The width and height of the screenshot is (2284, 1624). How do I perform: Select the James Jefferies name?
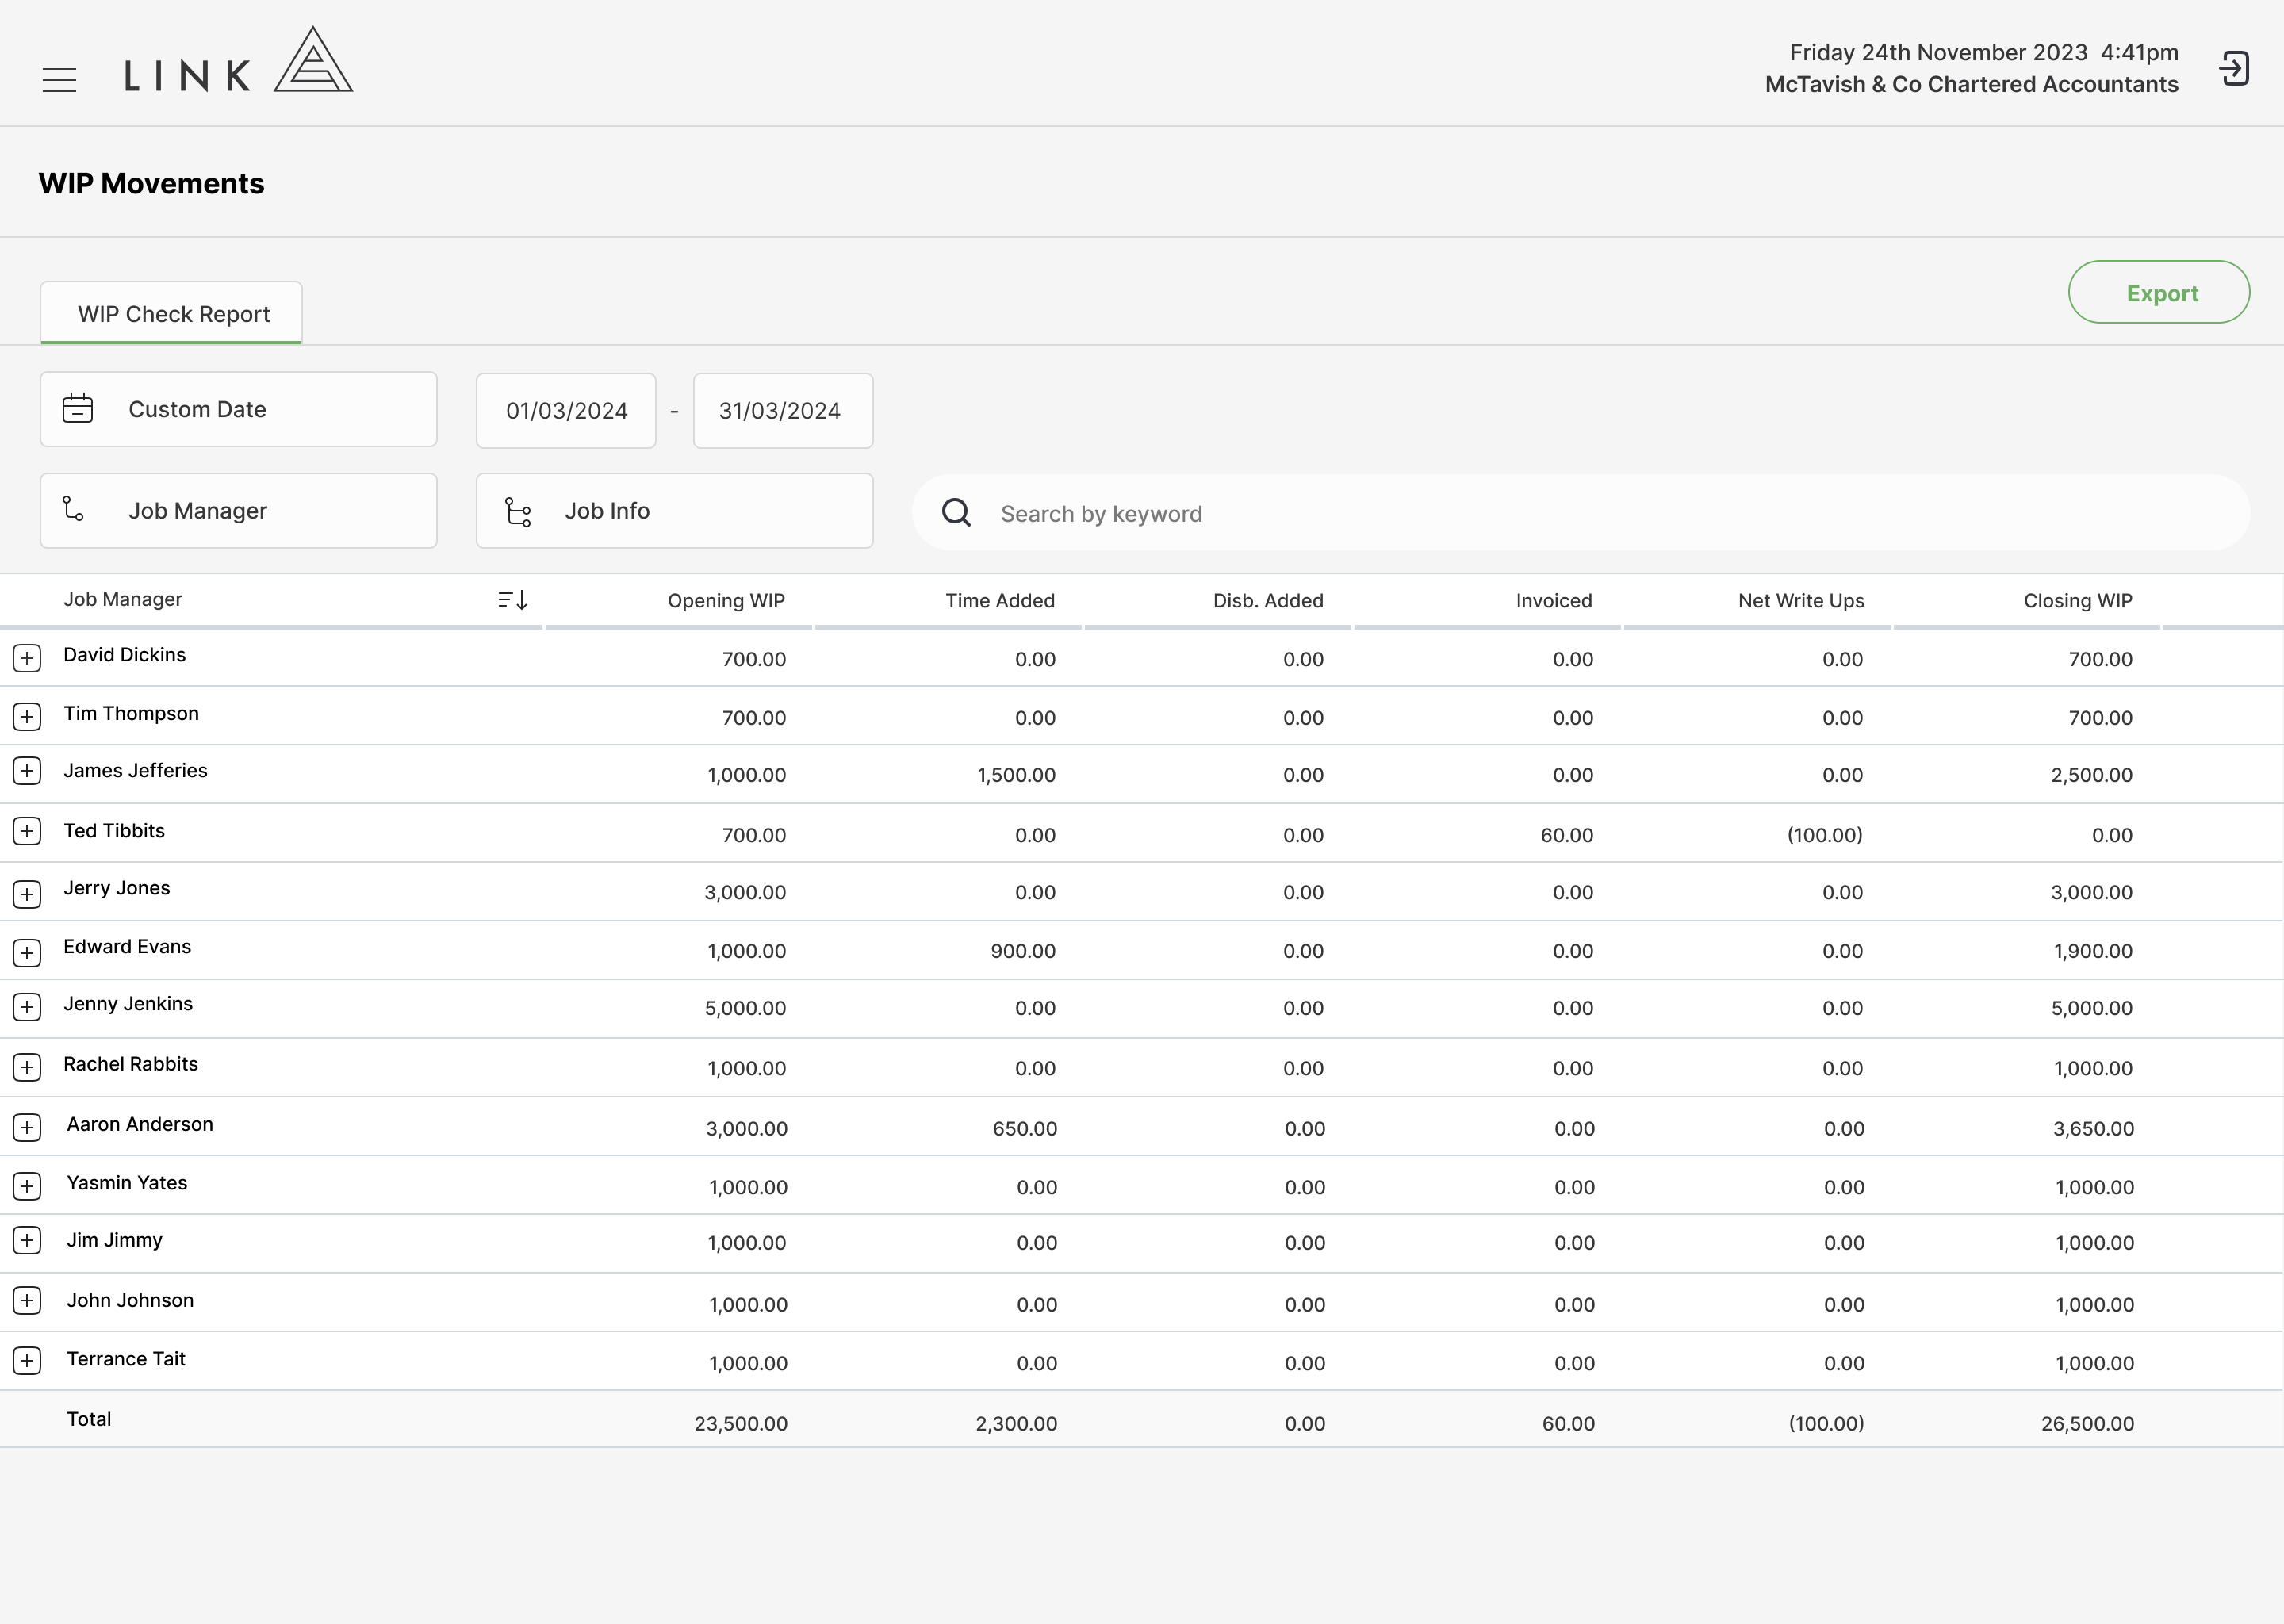(x=136, y=770)
